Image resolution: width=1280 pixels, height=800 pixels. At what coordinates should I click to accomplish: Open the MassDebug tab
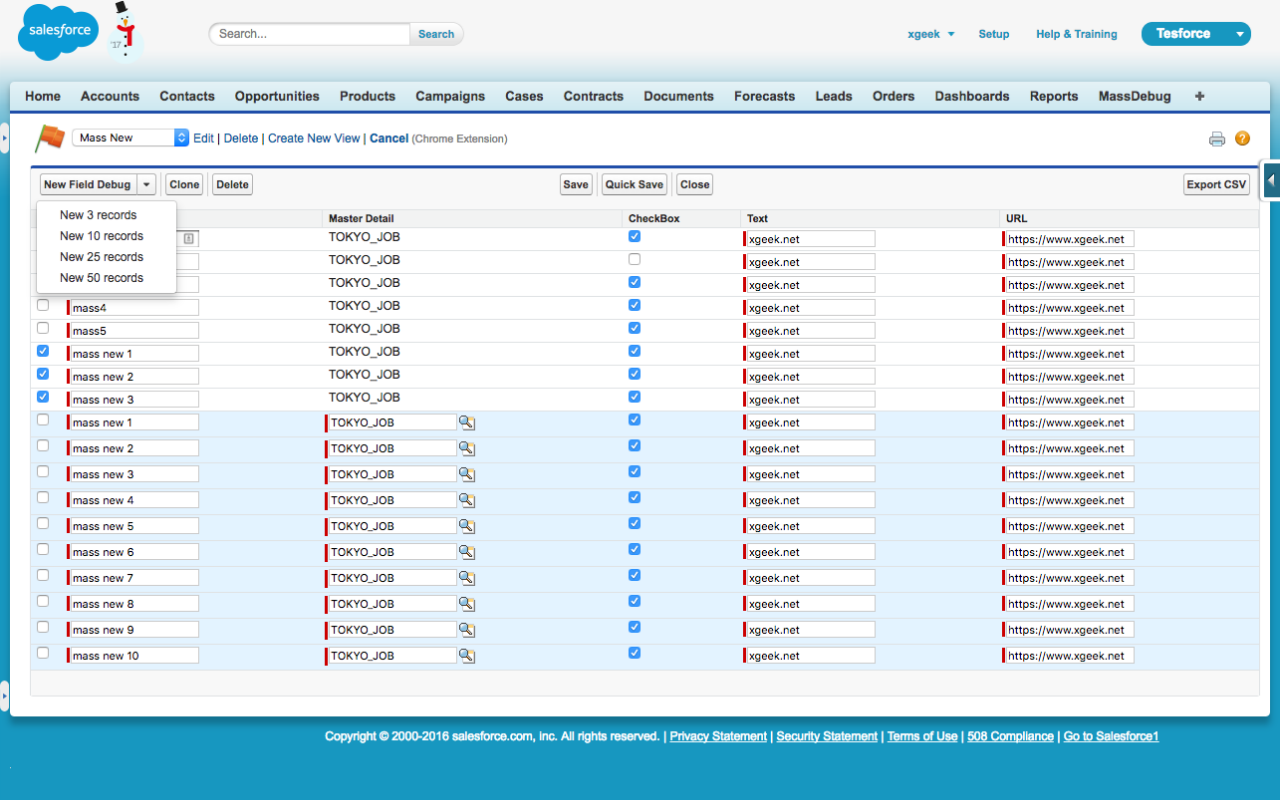click(1135, 96)
